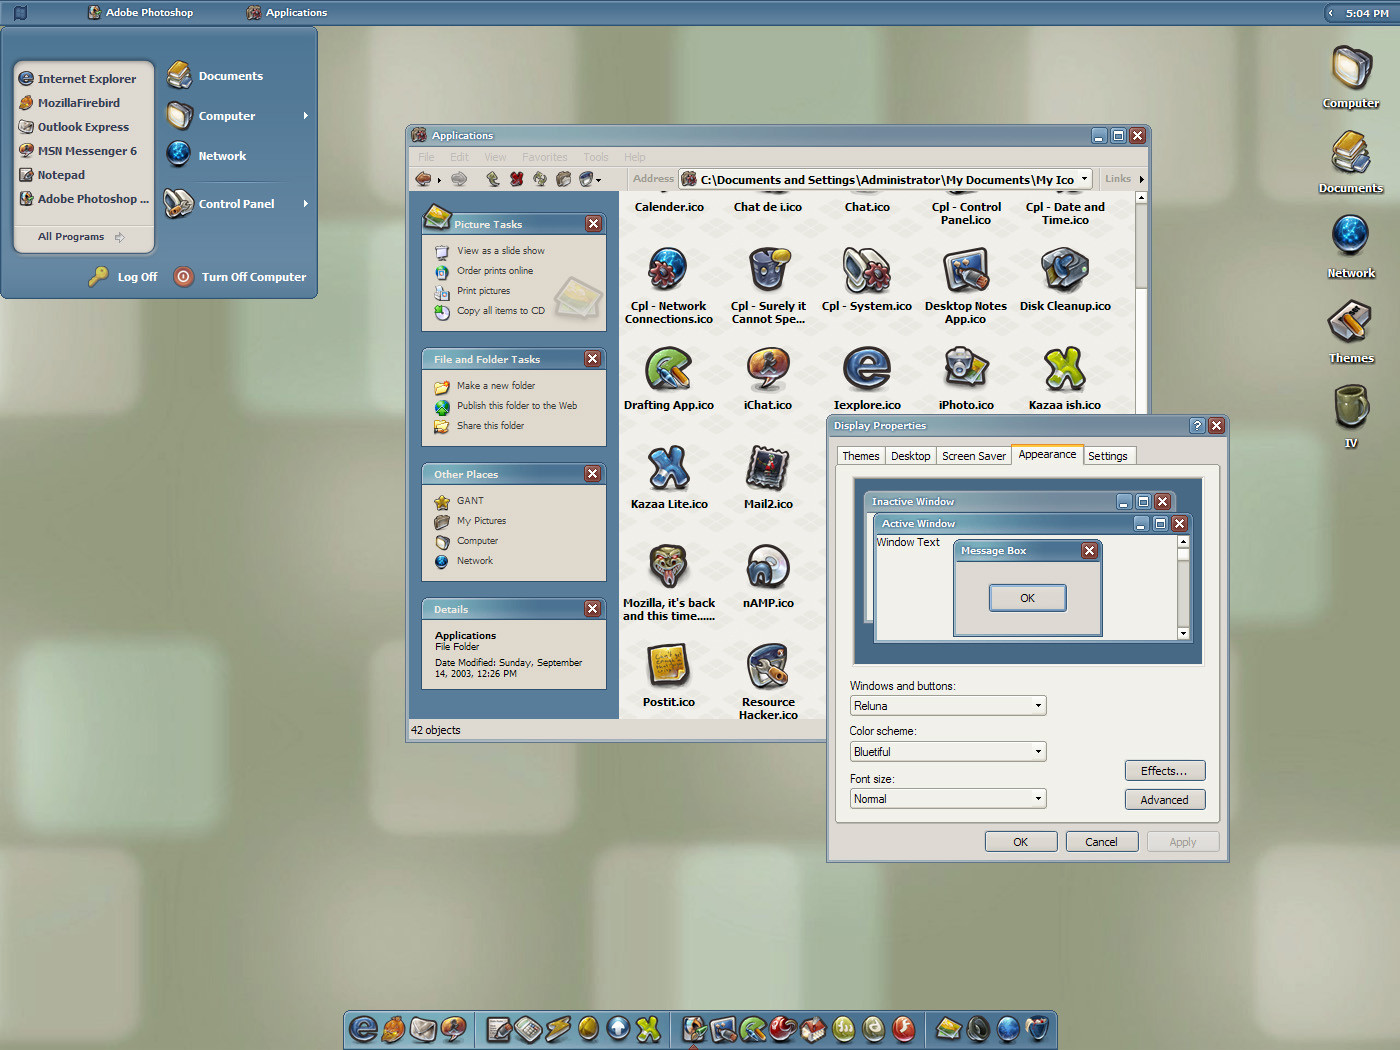Click View as a slide show link
The image size is (1400, 1050).
pyautogui.click(x=500, y=251)
